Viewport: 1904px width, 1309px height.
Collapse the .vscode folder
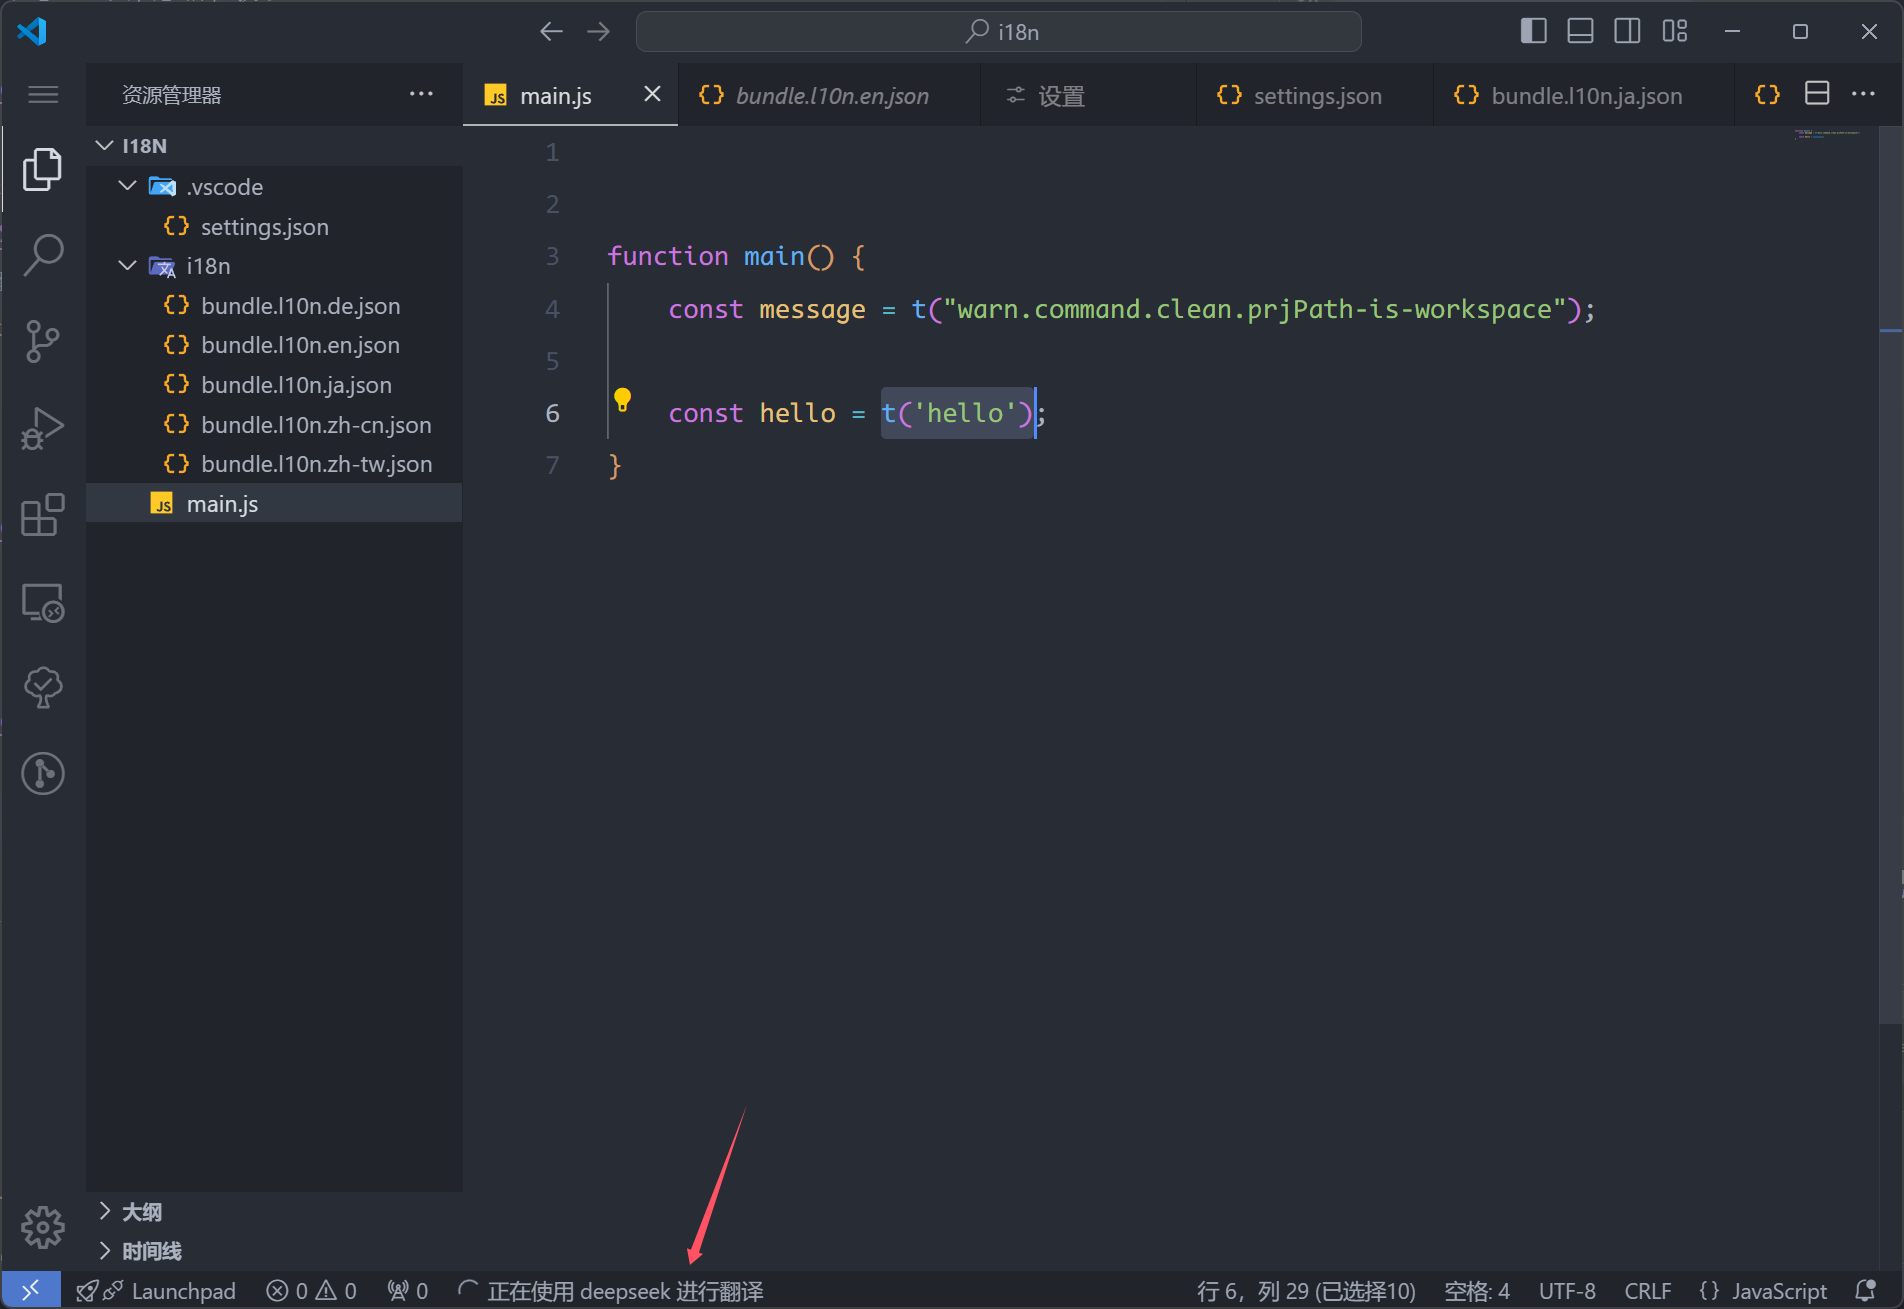coord(274,187)
